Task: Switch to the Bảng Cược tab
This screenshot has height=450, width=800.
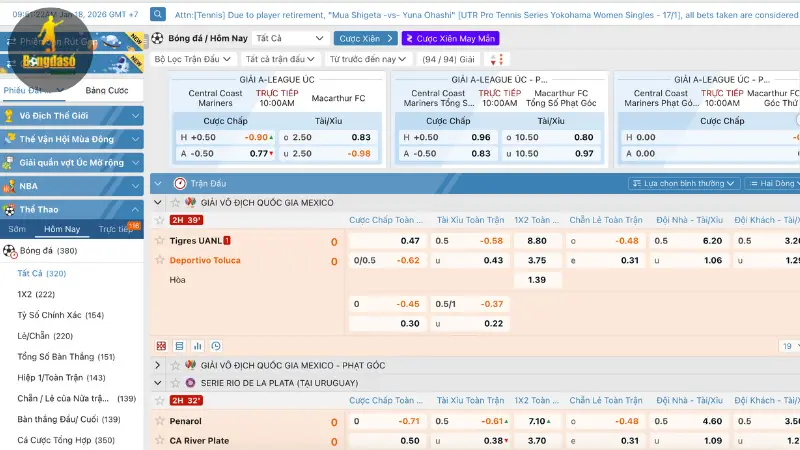Action: pyautogui.click(x=107, y=90)
